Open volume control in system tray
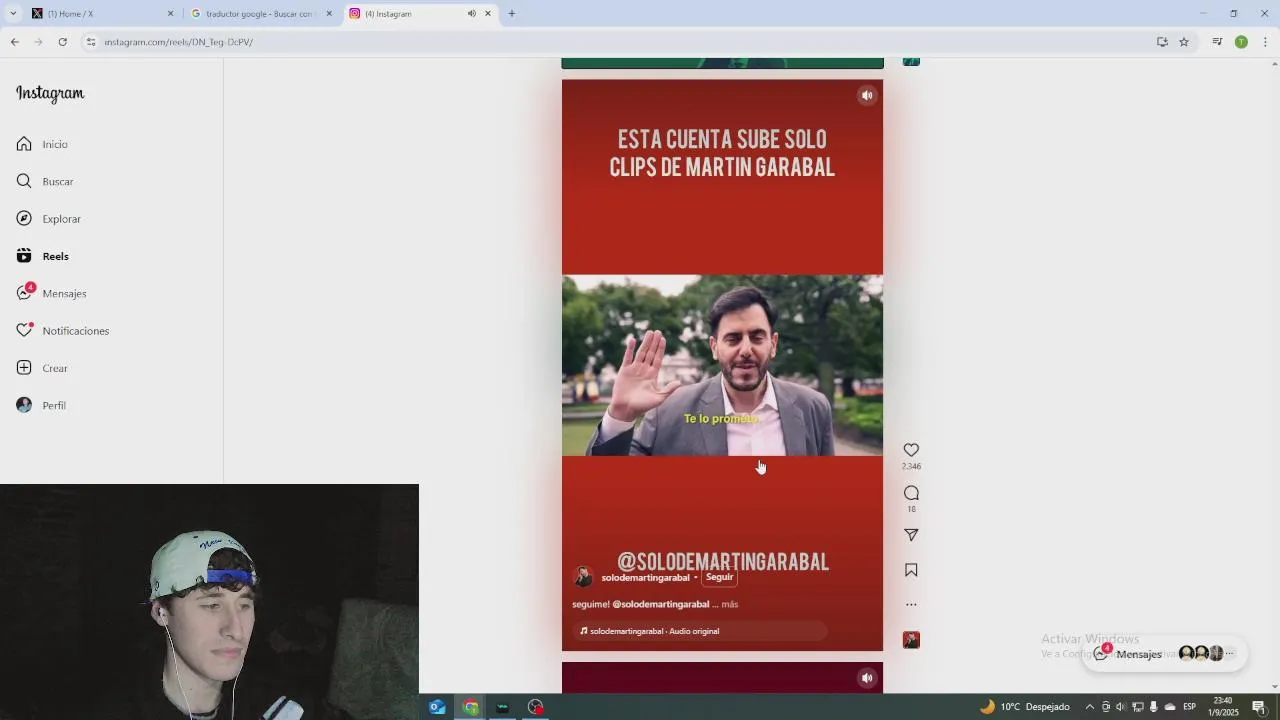 pyautogui.click(x=1120, y=707)
